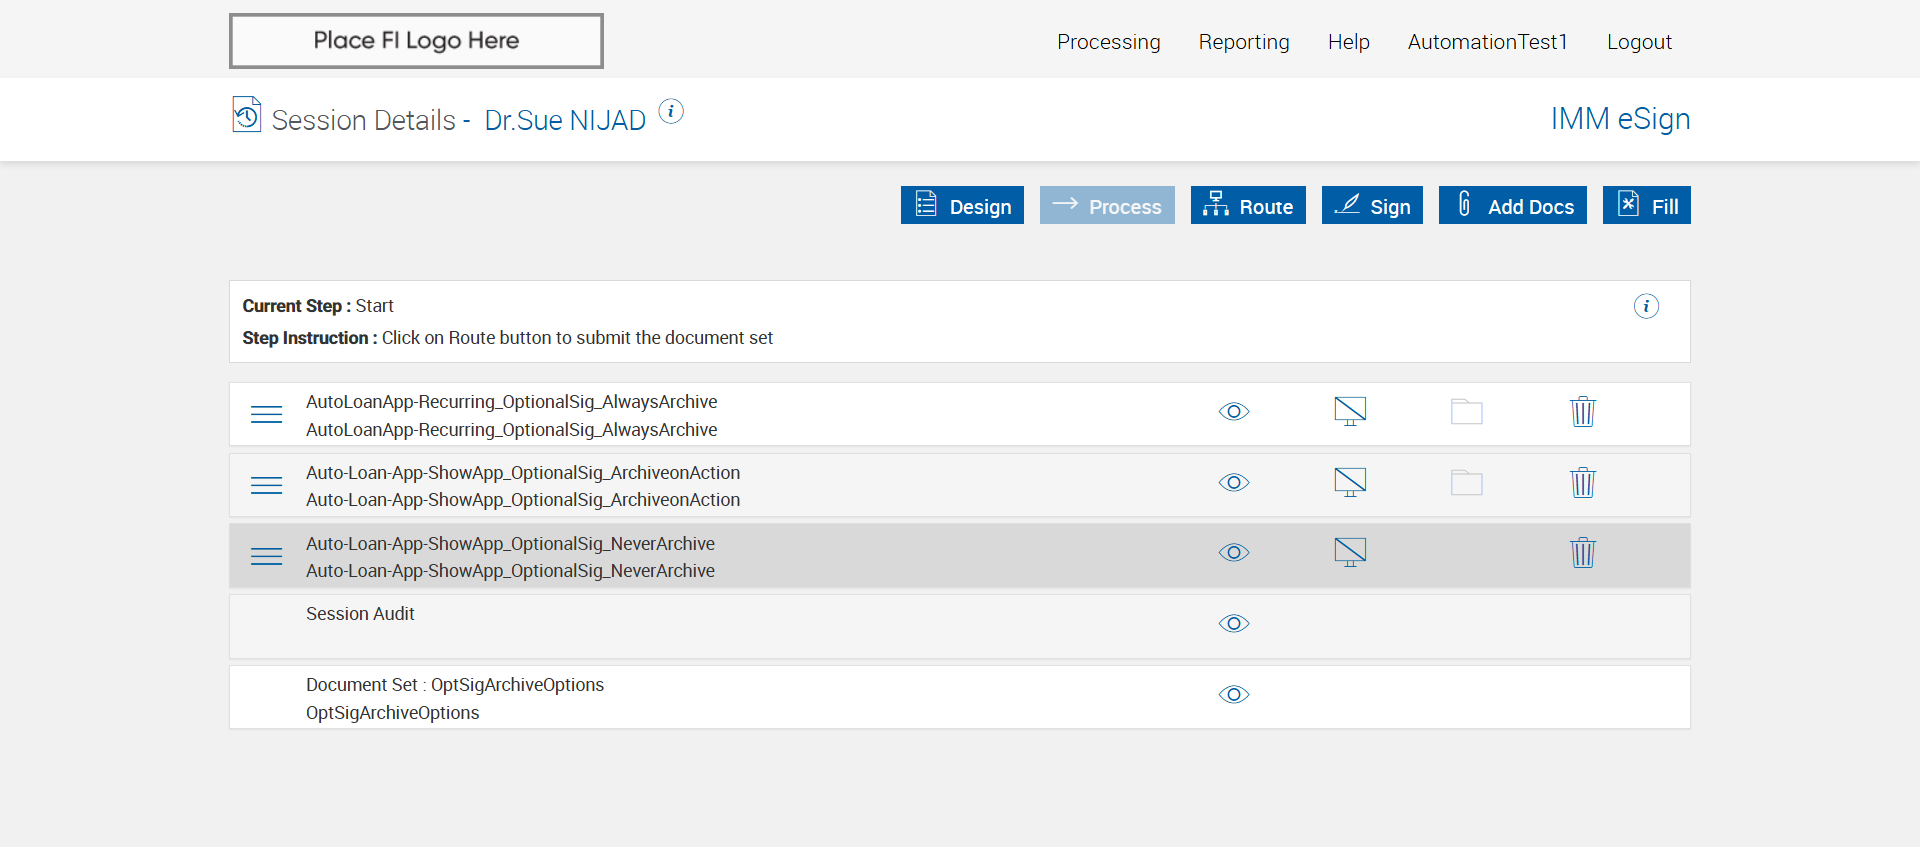Click the Route button
1920x847 pixels.
[x=1248, y=206]
